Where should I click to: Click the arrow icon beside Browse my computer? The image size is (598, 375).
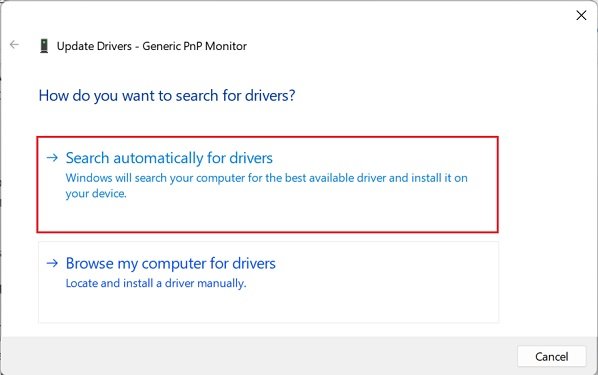point(52,263)
